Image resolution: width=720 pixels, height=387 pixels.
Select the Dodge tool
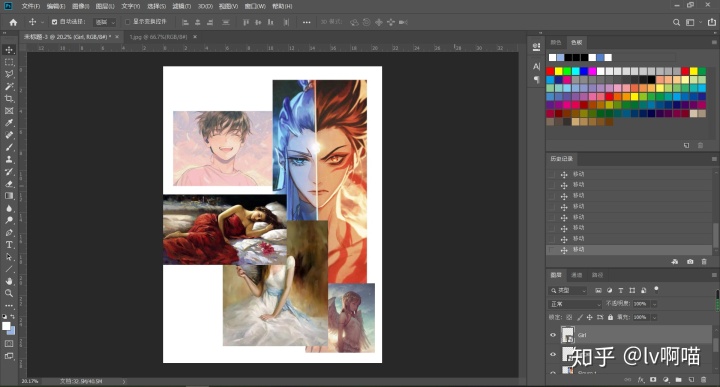[x=9, y=220]
